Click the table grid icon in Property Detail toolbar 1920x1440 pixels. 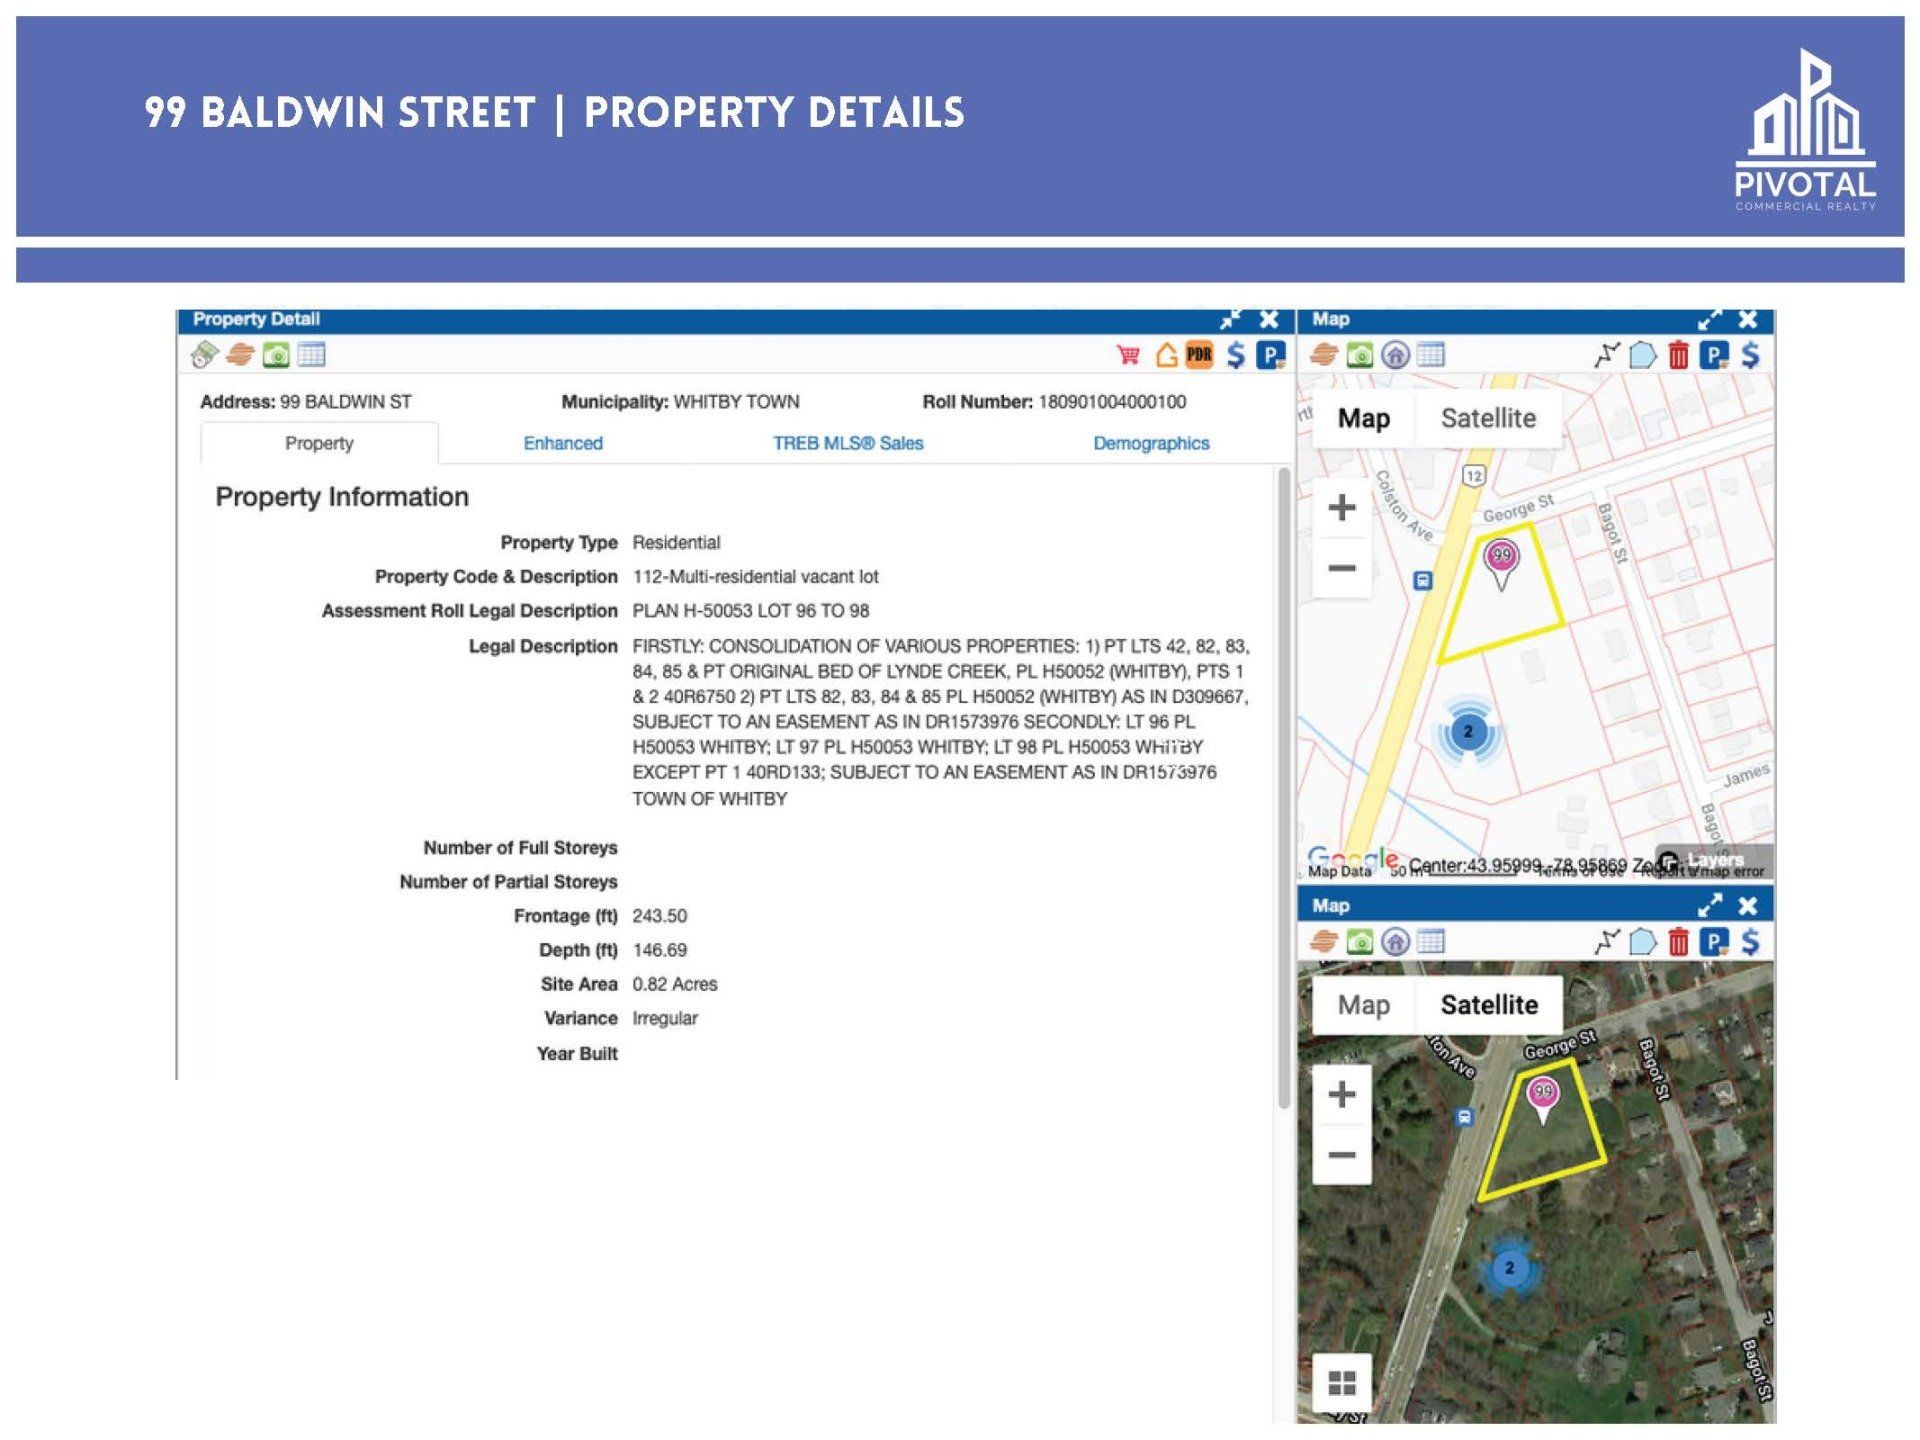311,355
